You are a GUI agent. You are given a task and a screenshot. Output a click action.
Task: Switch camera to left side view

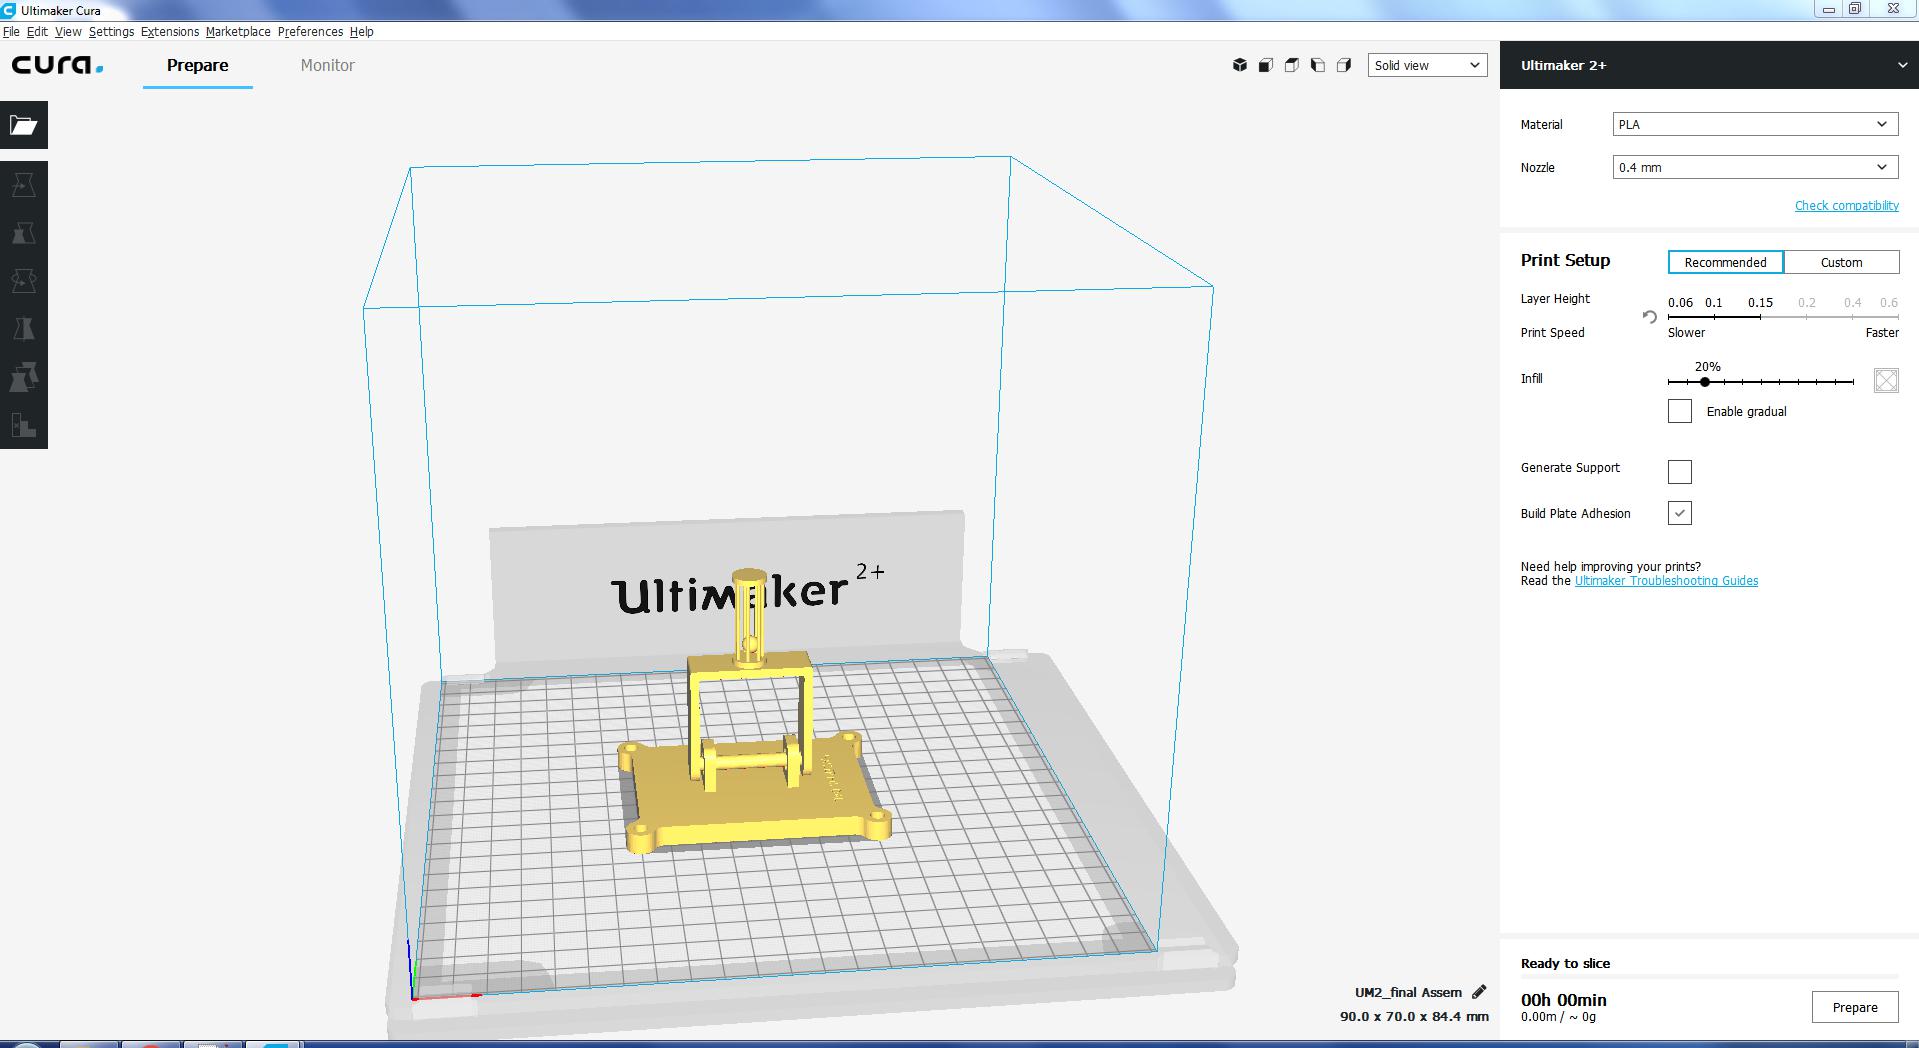(1318, 65)
